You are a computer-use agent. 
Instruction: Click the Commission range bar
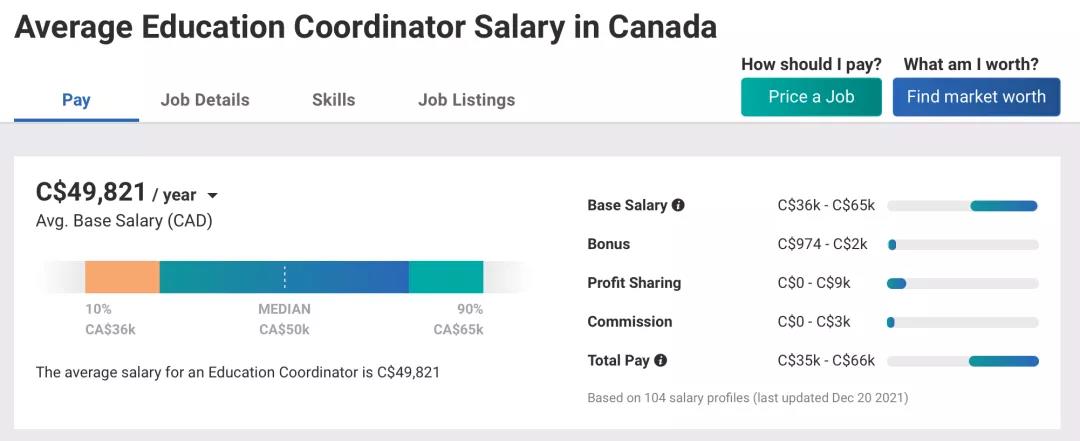(891, 322)
